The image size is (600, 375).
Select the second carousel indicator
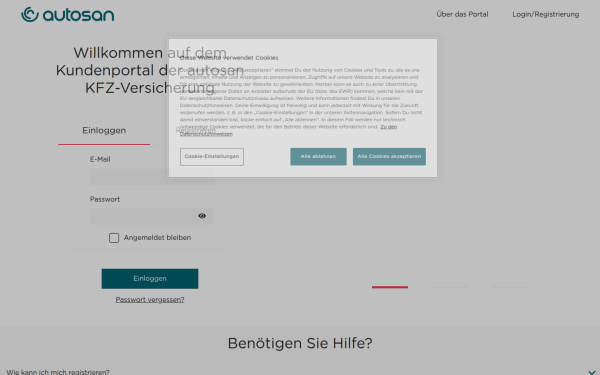pos(450,287)
